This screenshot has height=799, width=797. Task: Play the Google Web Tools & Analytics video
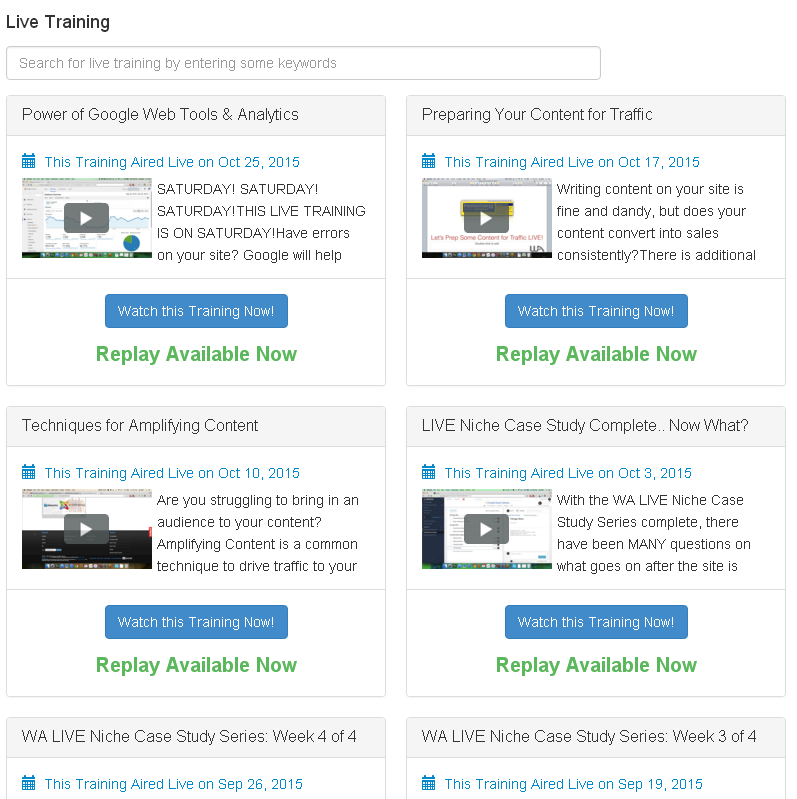coord(86,218)
